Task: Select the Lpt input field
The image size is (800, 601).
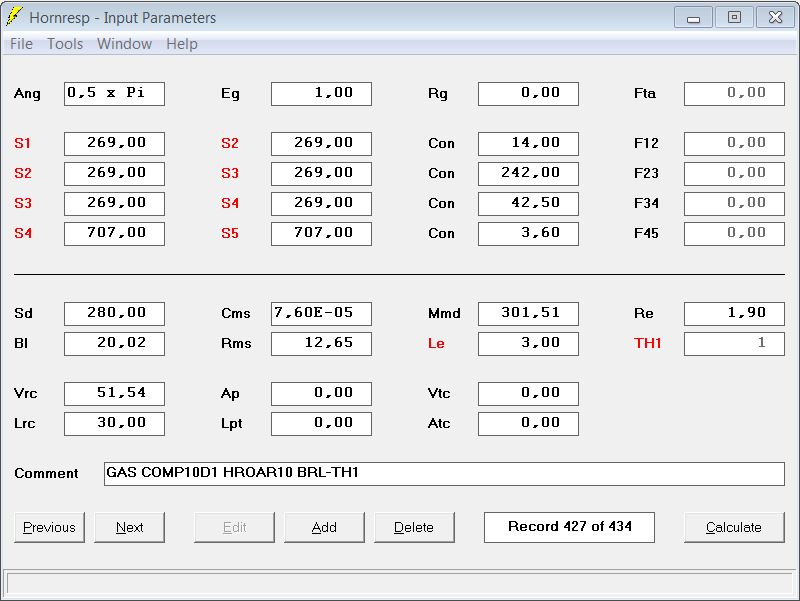Action: pos(321,423)
